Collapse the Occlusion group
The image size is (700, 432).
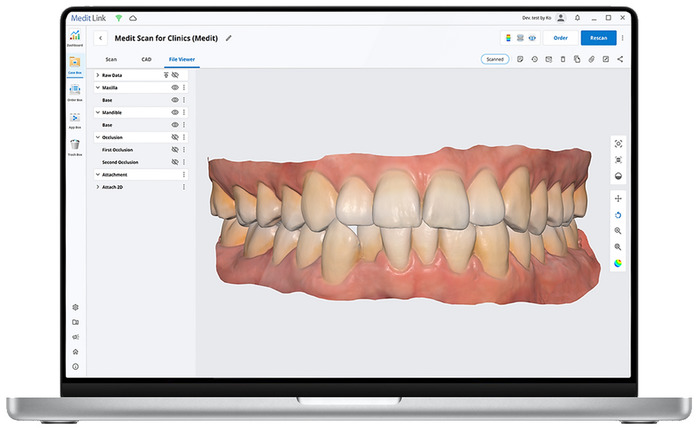point(97,137)
